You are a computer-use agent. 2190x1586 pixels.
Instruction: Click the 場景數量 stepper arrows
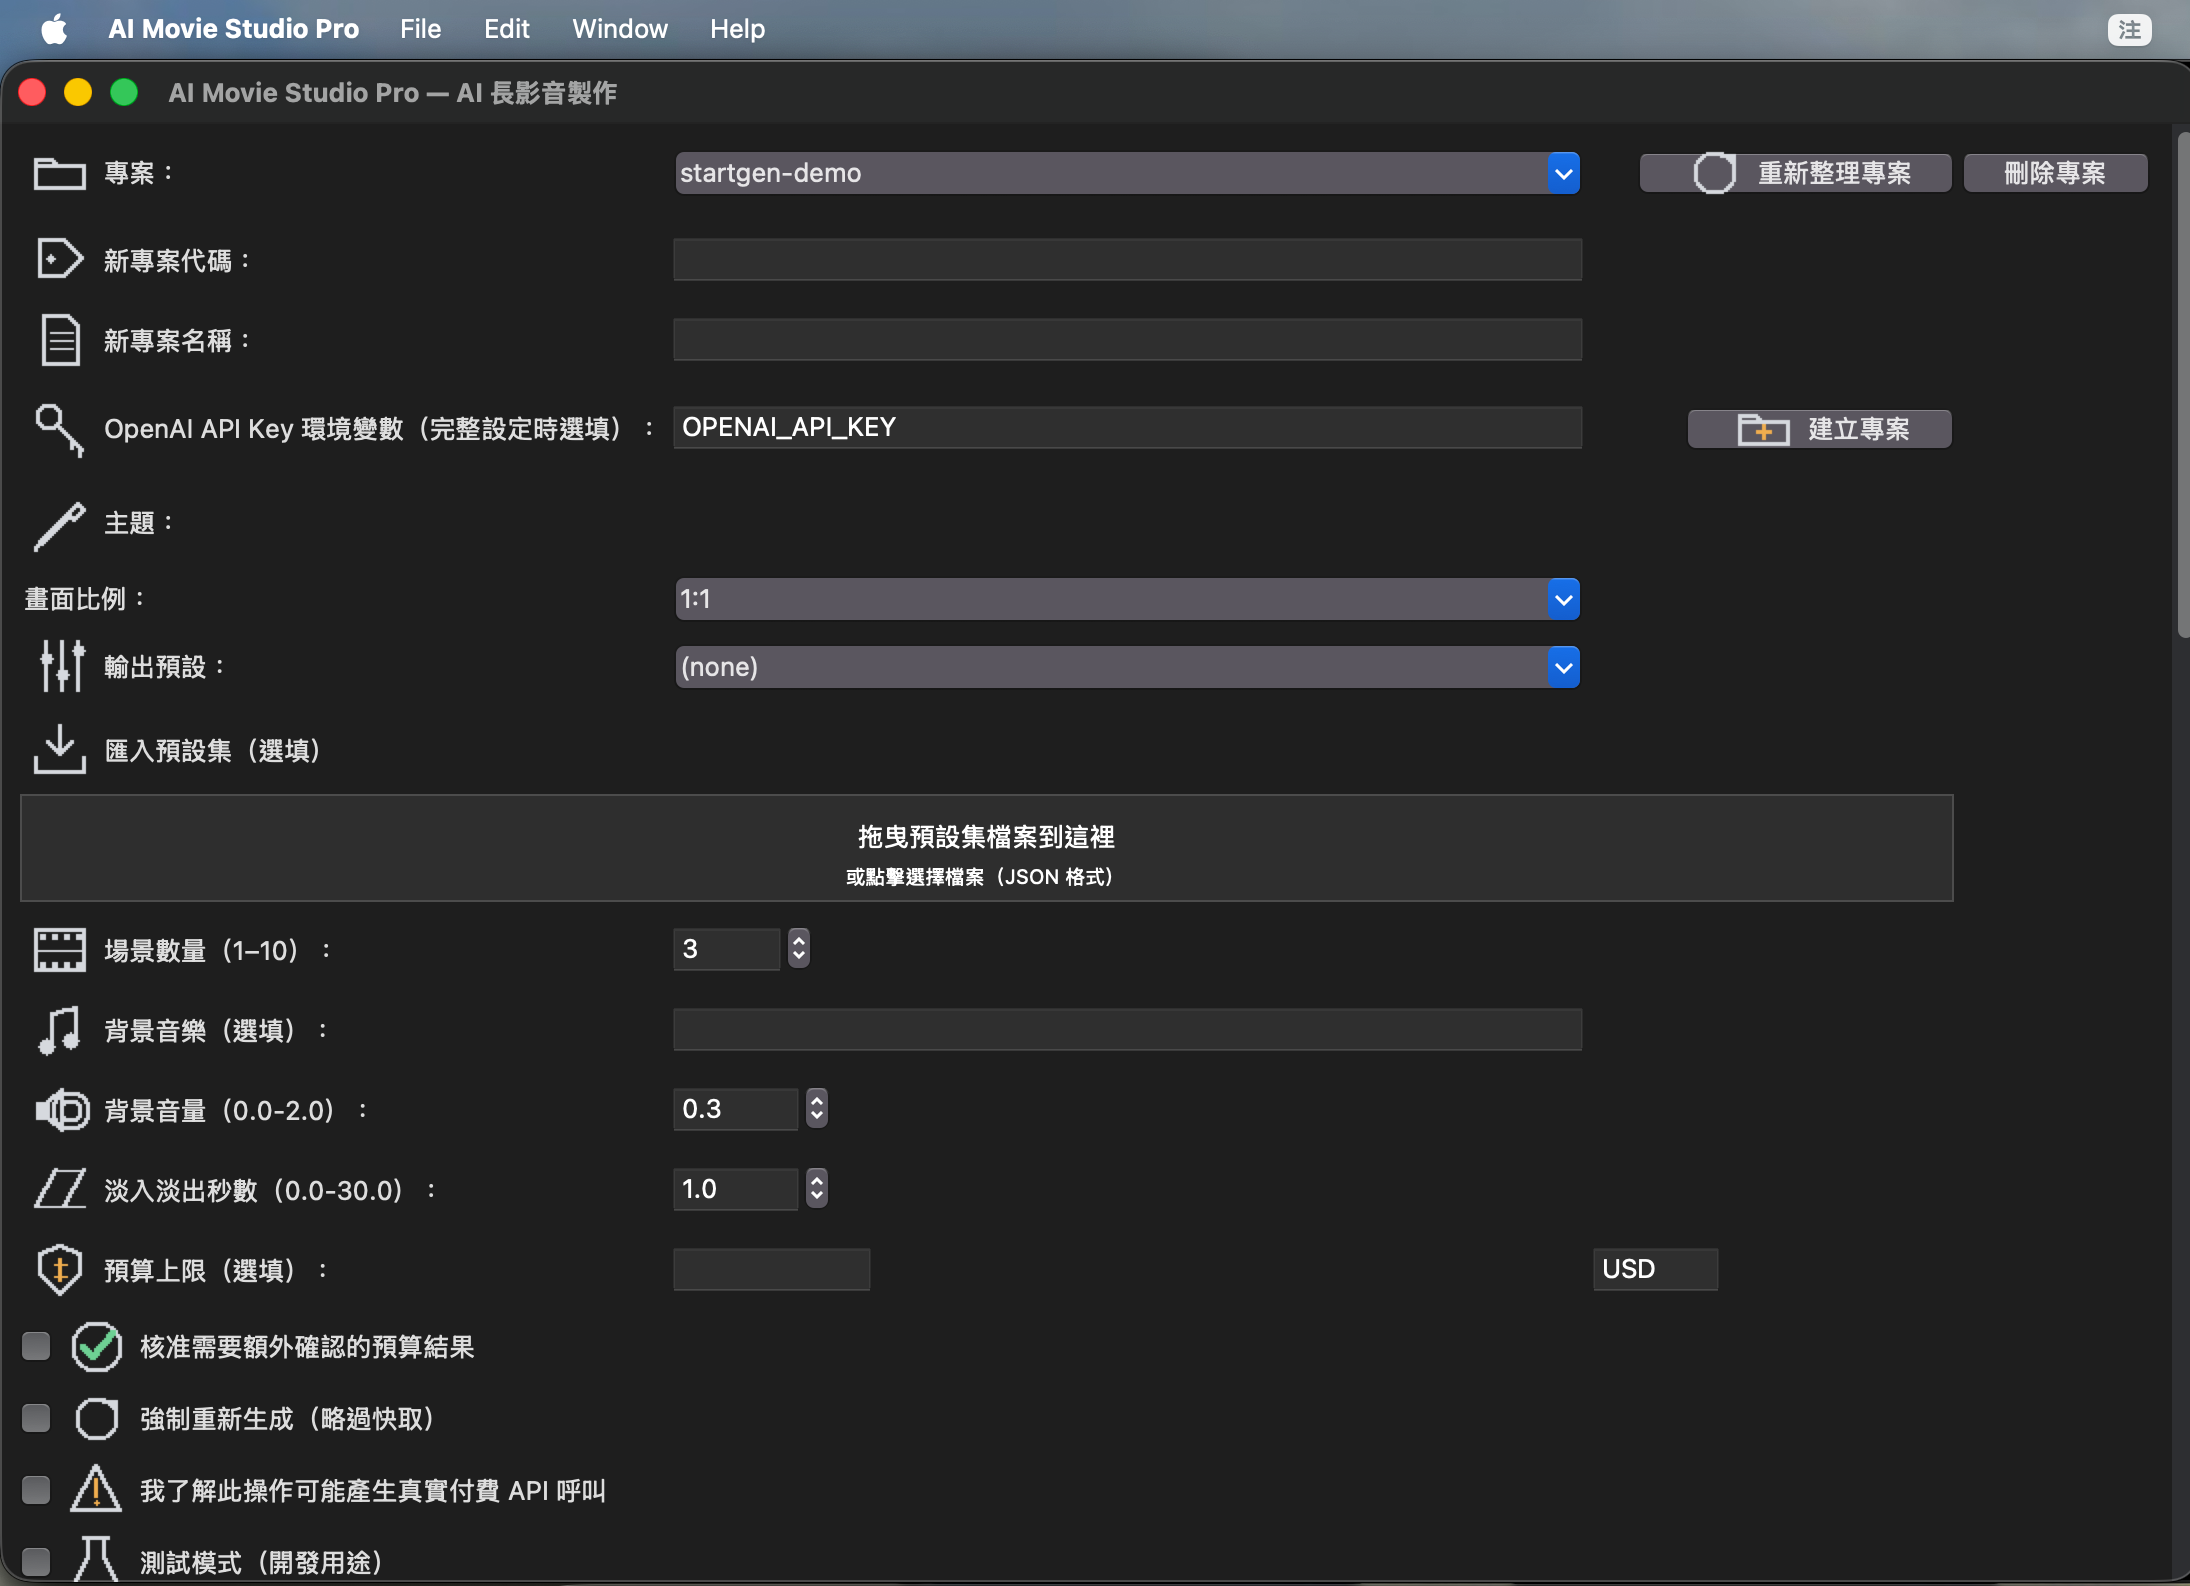click(x=798, y=948)
